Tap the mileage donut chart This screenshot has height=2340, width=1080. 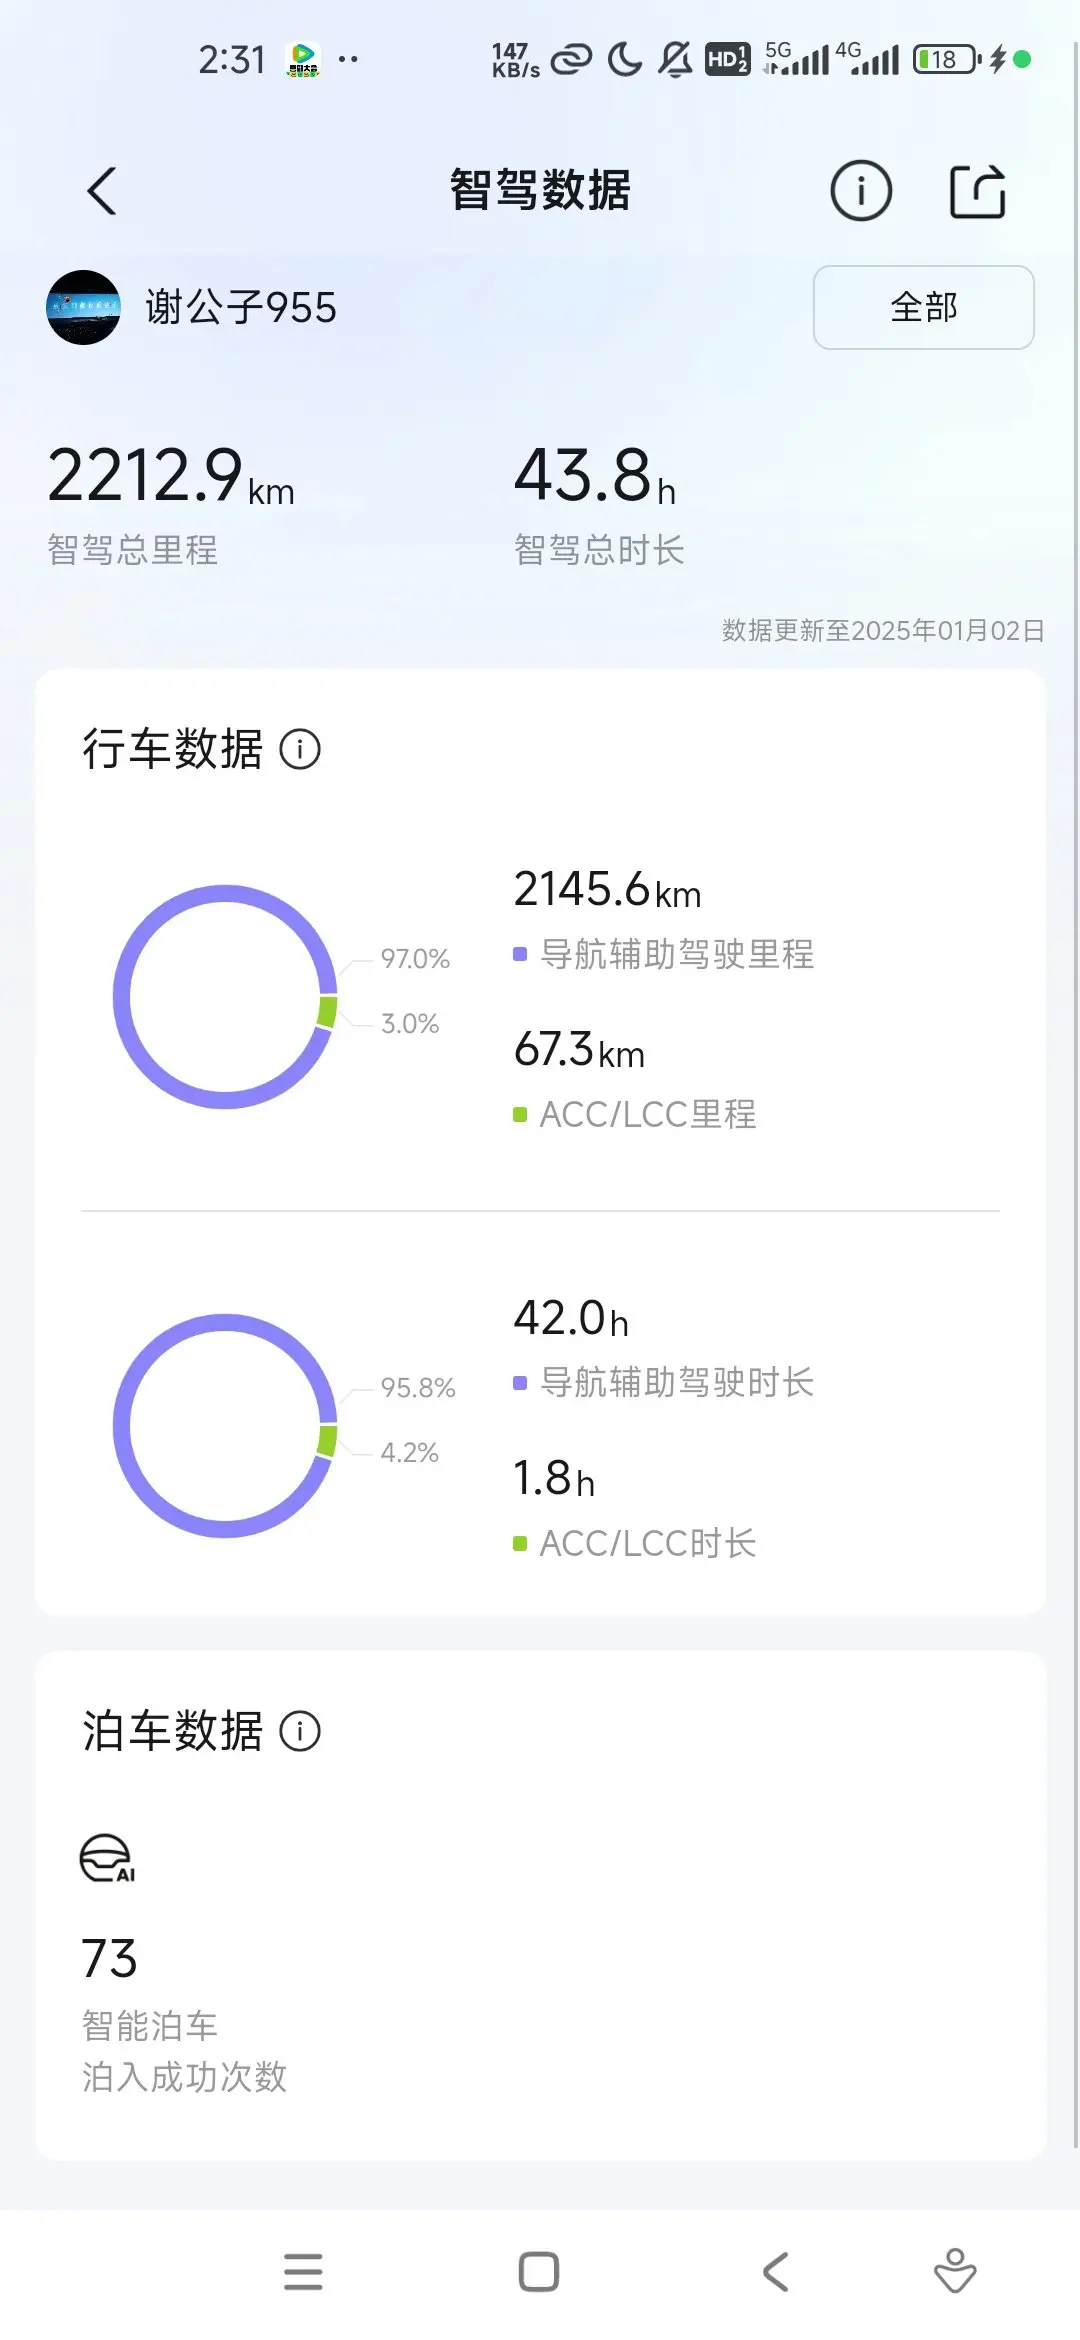click(225, 997)
